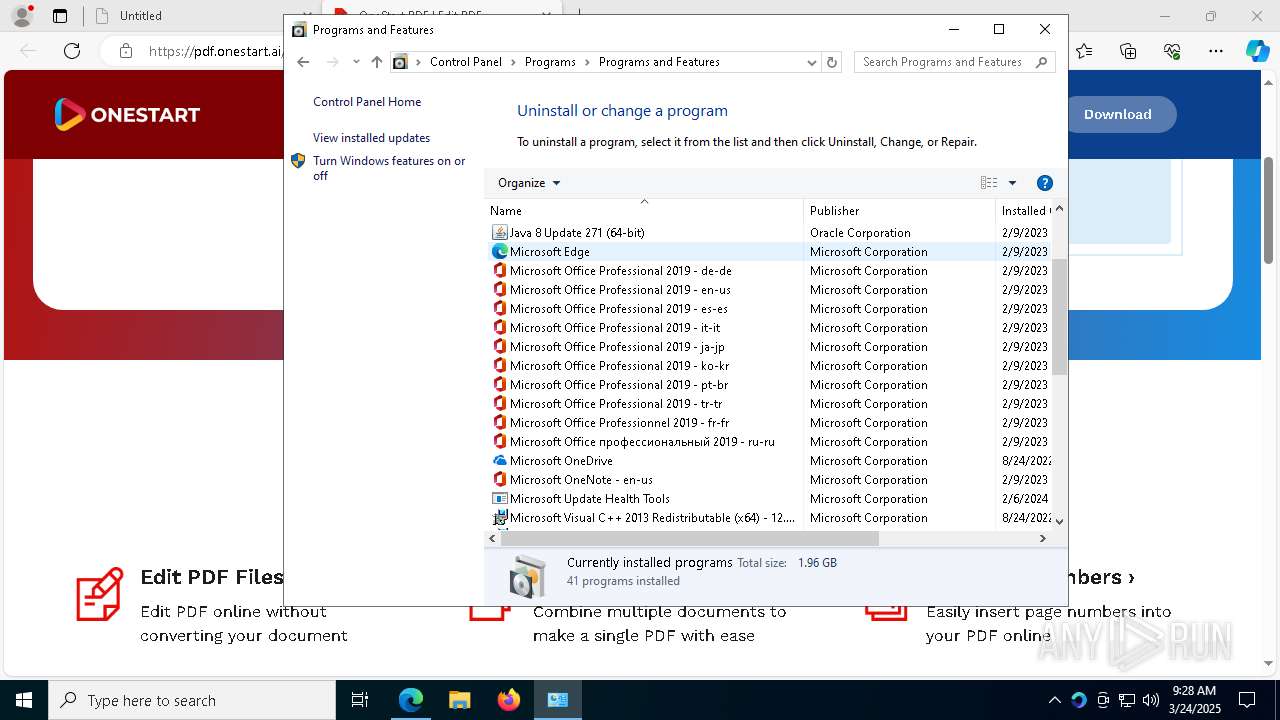Click the change view icon

coord(989,183)
